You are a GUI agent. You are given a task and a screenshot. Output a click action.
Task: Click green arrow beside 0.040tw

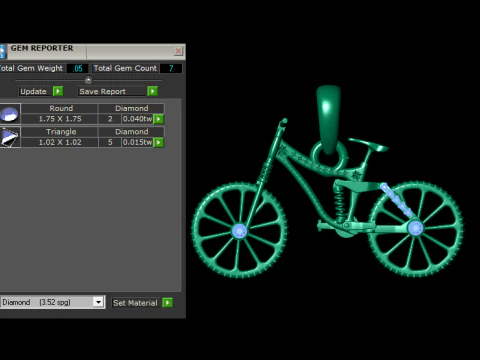(x=159, y=119)
